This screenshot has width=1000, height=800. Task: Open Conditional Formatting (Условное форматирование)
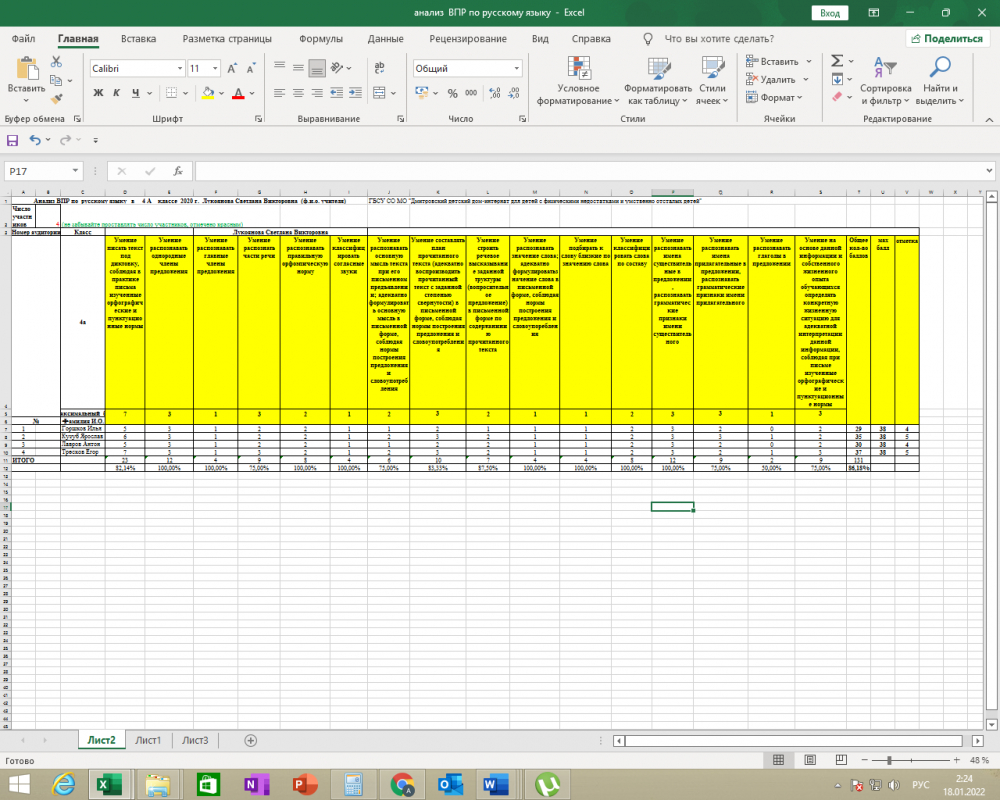click(x=578, y=81)
